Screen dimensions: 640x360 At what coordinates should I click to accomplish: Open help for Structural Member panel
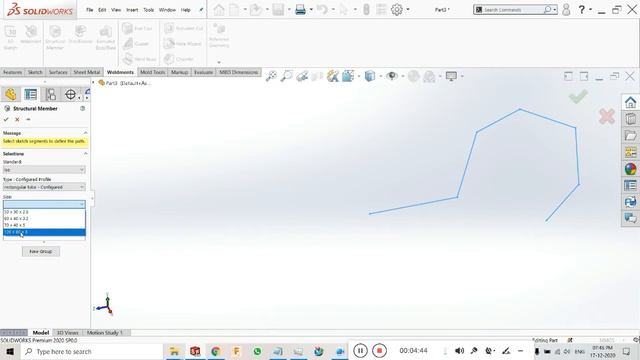82,109
